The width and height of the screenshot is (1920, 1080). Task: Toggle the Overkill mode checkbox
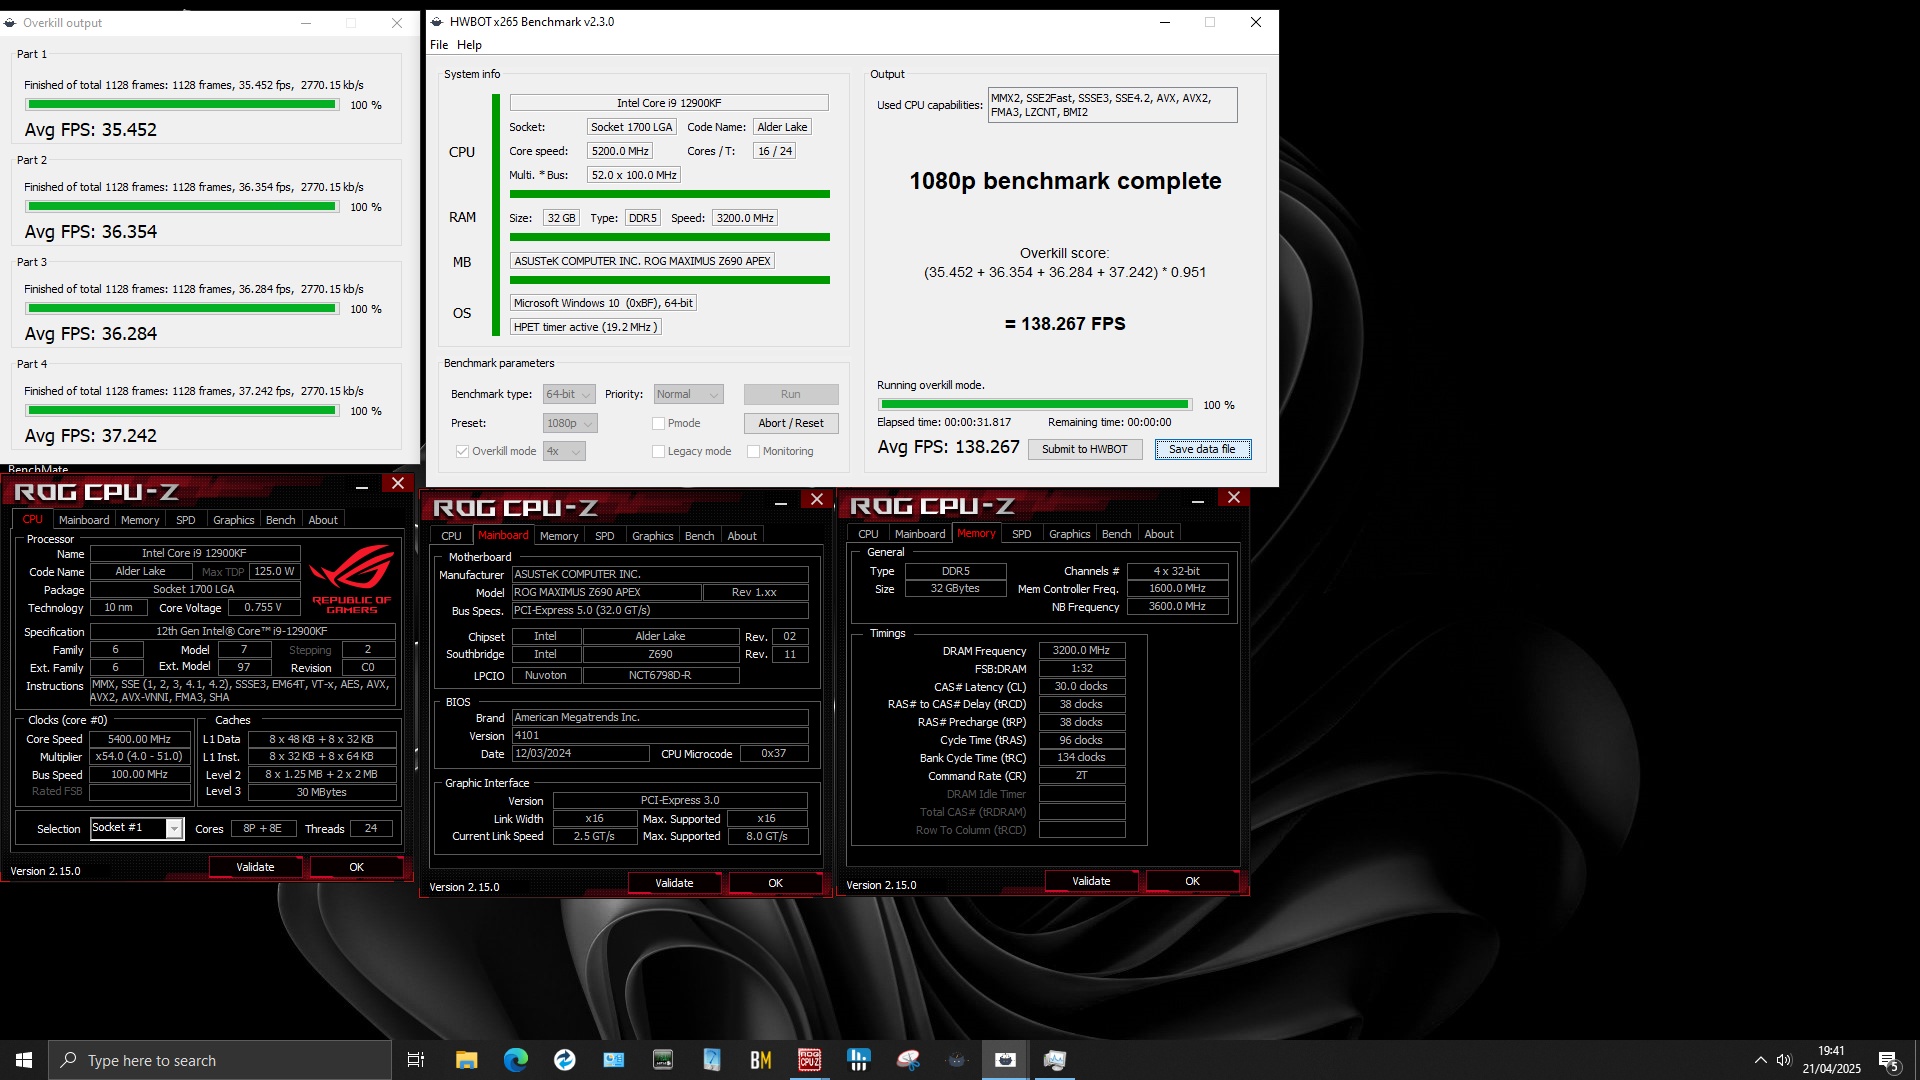[462, 452]
